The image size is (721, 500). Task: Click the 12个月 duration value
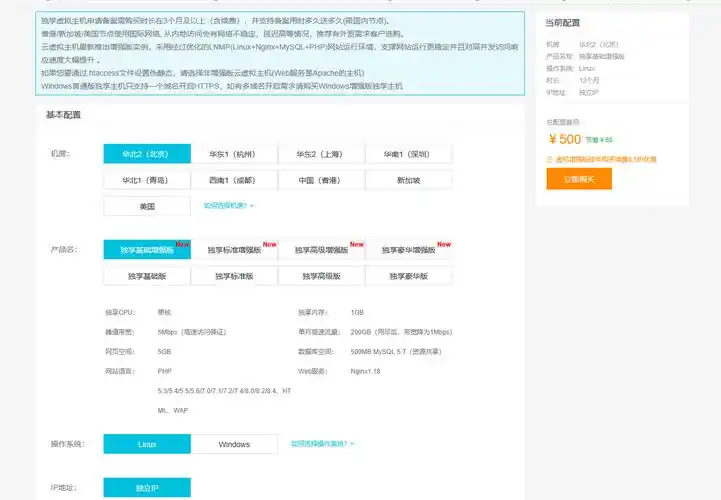pos(589,80)
